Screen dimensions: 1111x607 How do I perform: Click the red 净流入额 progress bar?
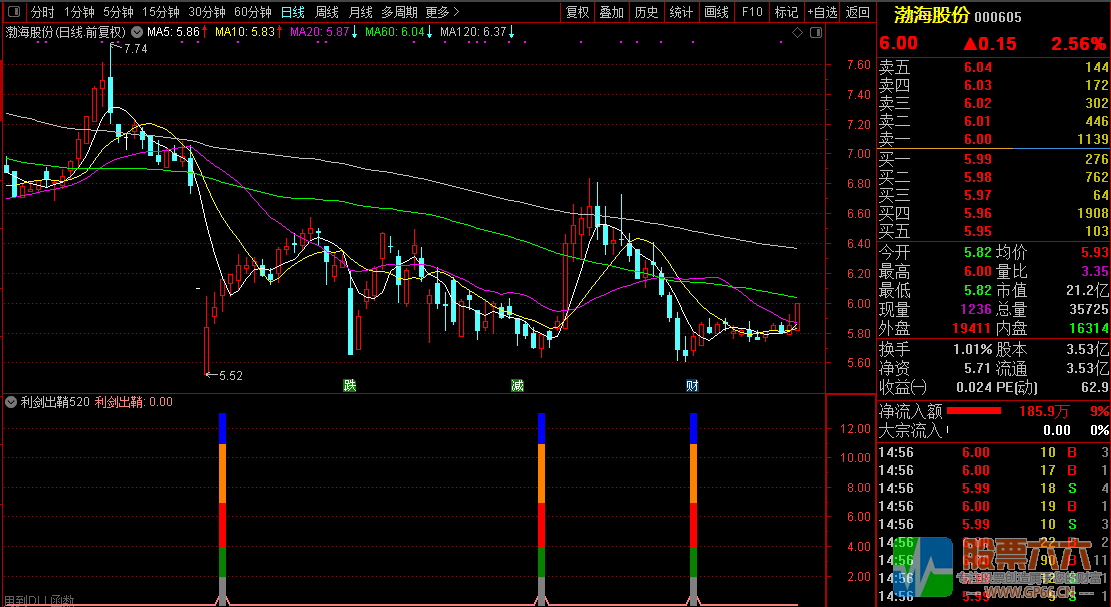973,410
